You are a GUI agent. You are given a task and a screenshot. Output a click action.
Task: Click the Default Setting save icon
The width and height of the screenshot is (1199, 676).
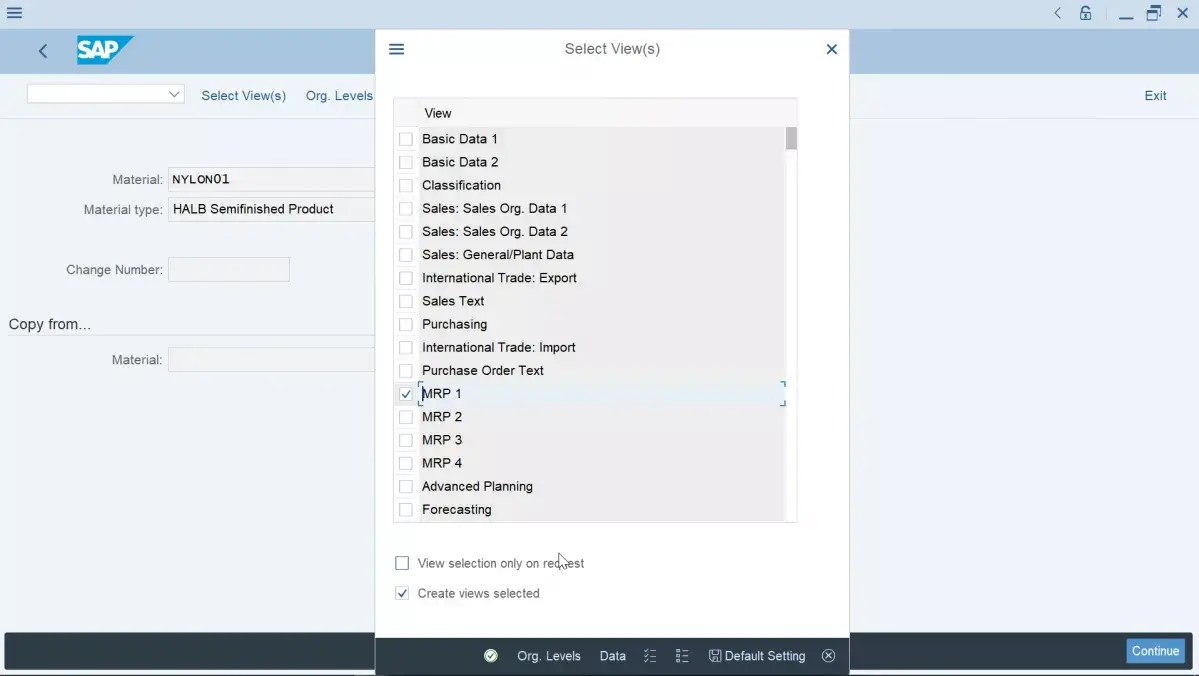click(715, 656)
